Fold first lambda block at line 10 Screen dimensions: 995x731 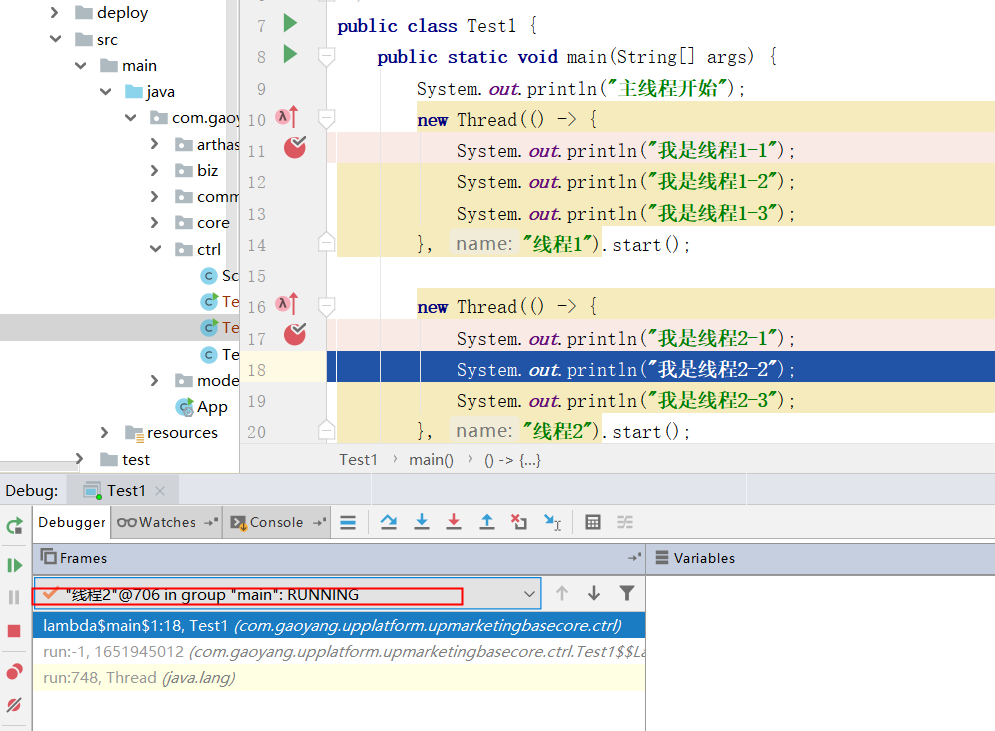pyautogui.click(x=326, y=118)
